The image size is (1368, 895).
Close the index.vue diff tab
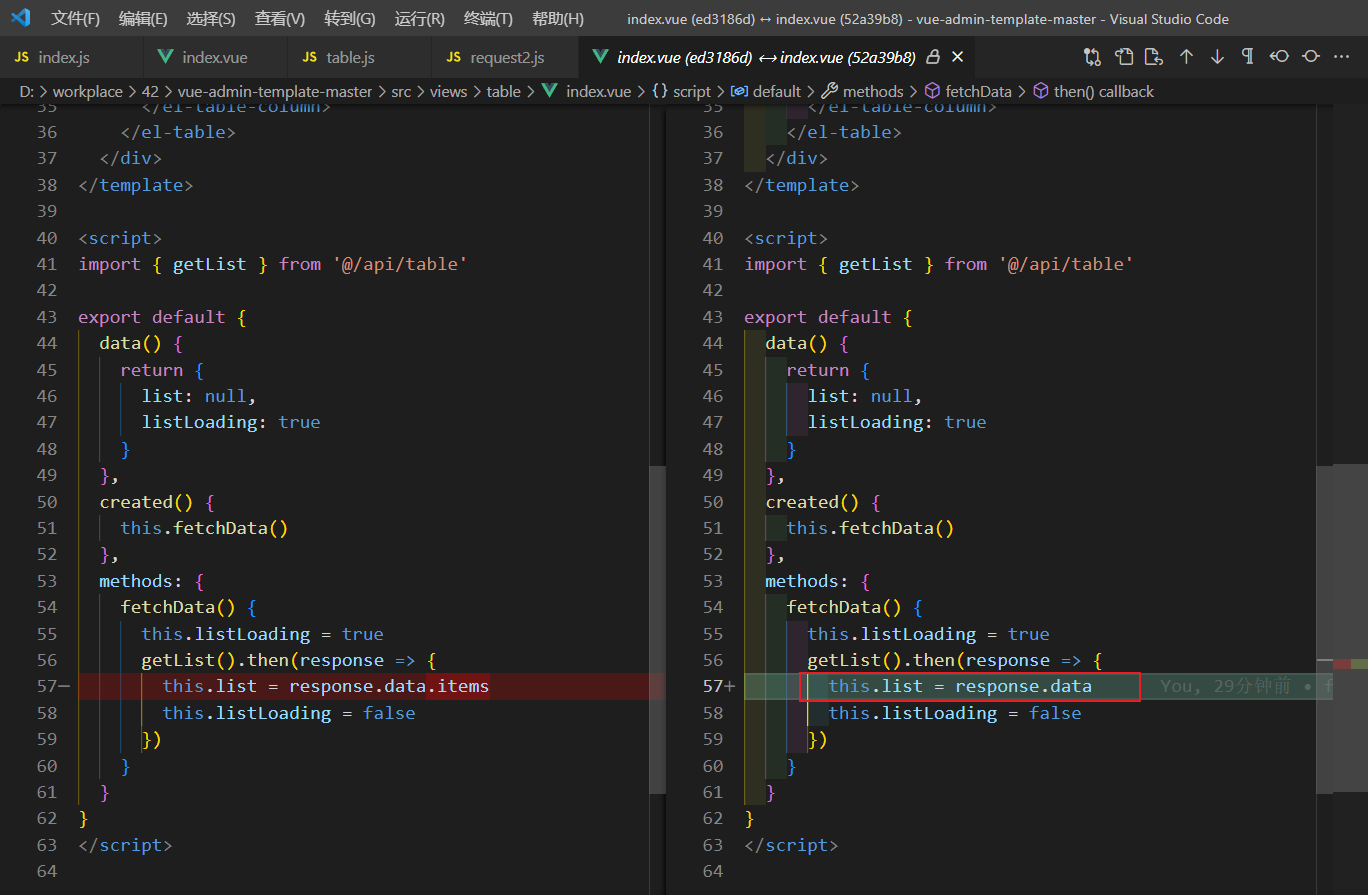[958, 57]
